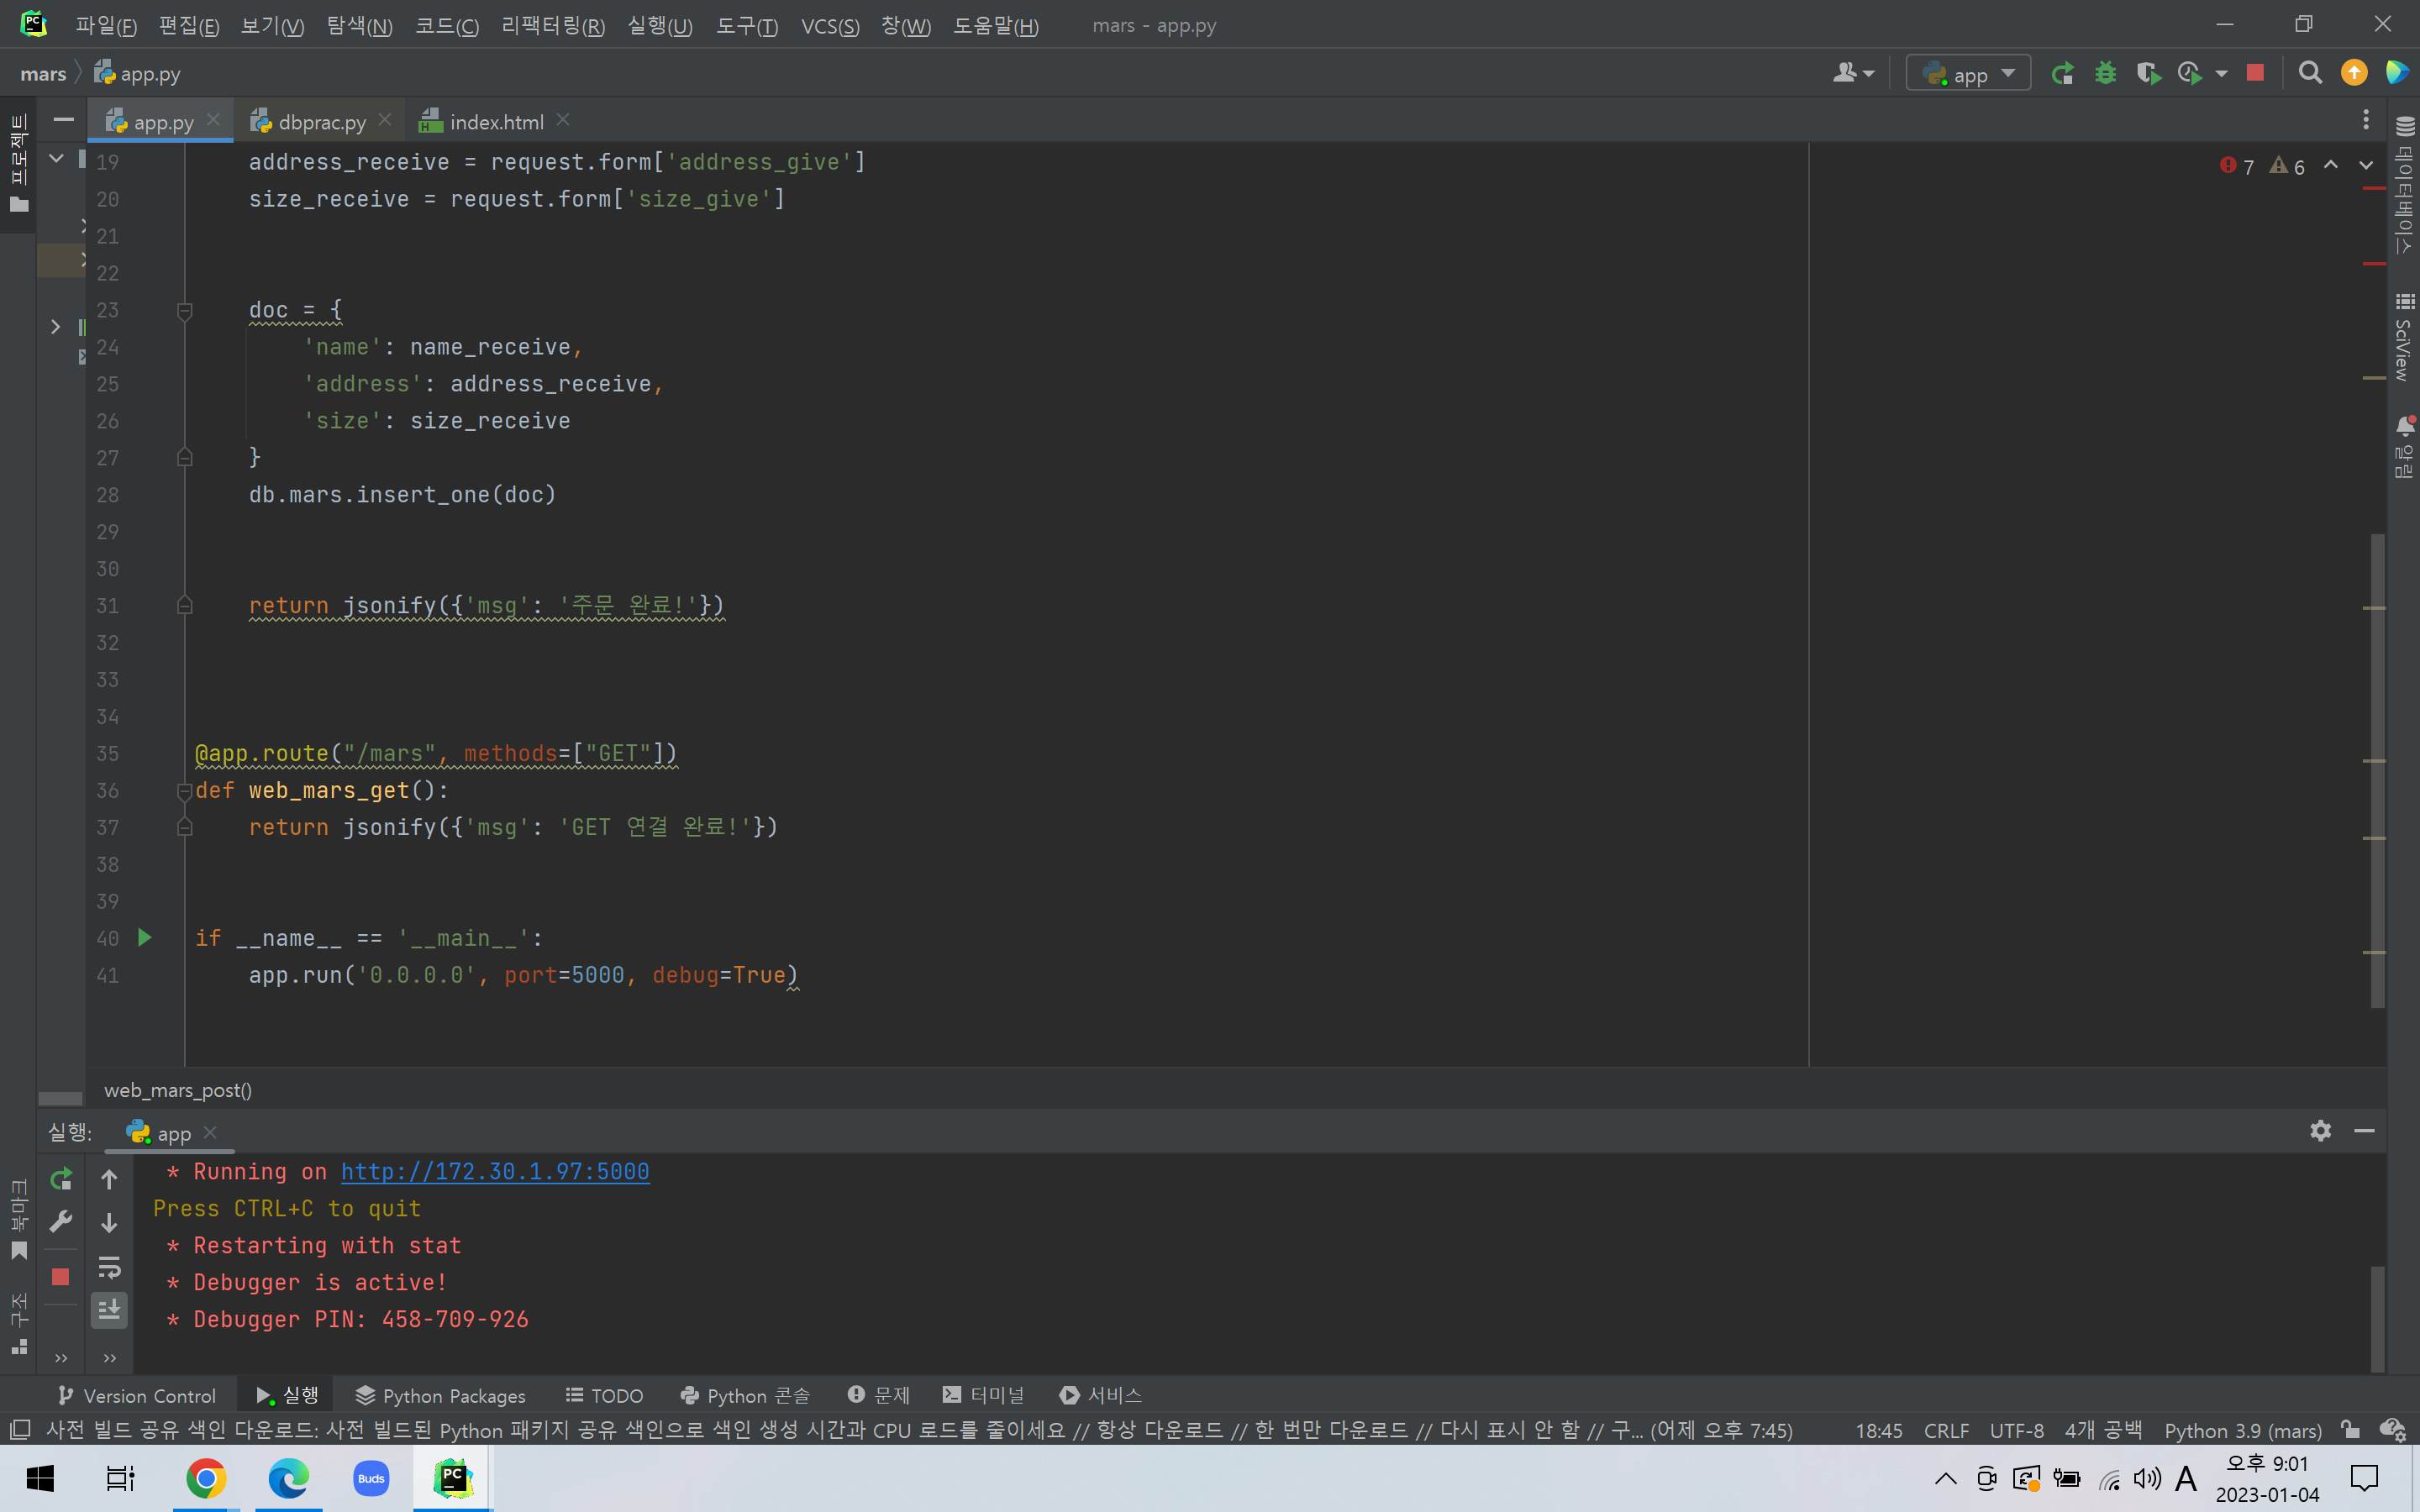This screenshot has width=2420, height=1512.
Task: Expand the collapsed project tree node
Action: 56,327
